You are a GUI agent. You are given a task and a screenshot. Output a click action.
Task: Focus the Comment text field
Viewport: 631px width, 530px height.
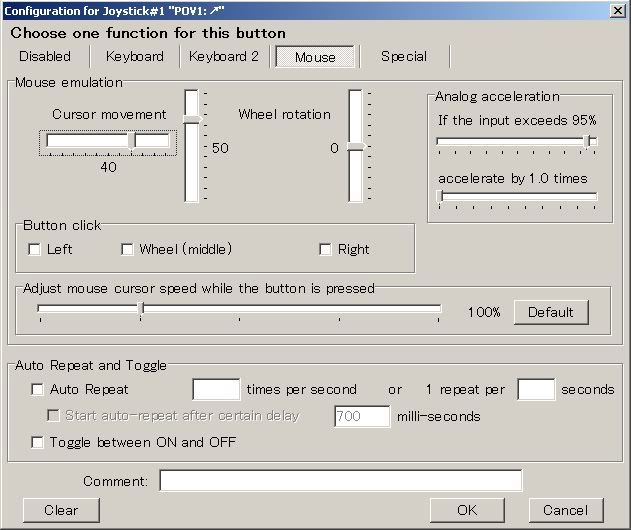coord(341,480)
